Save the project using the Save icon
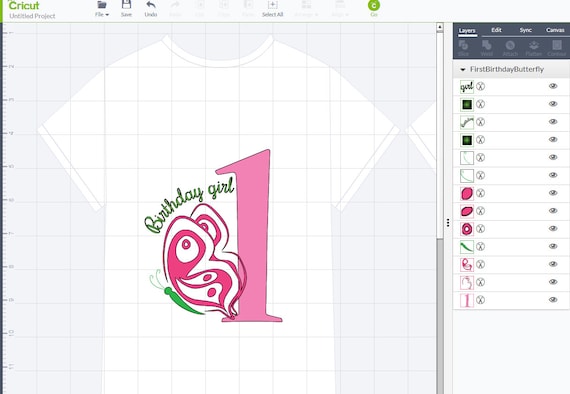570x394 pixels. [x=126, y=8]
